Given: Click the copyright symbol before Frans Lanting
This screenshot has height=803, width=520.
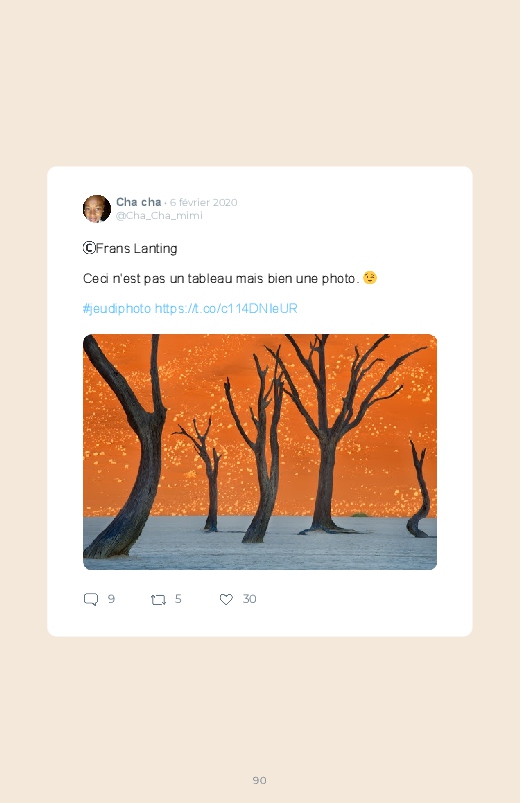Looking at the screenshot, I should point(89,248).
